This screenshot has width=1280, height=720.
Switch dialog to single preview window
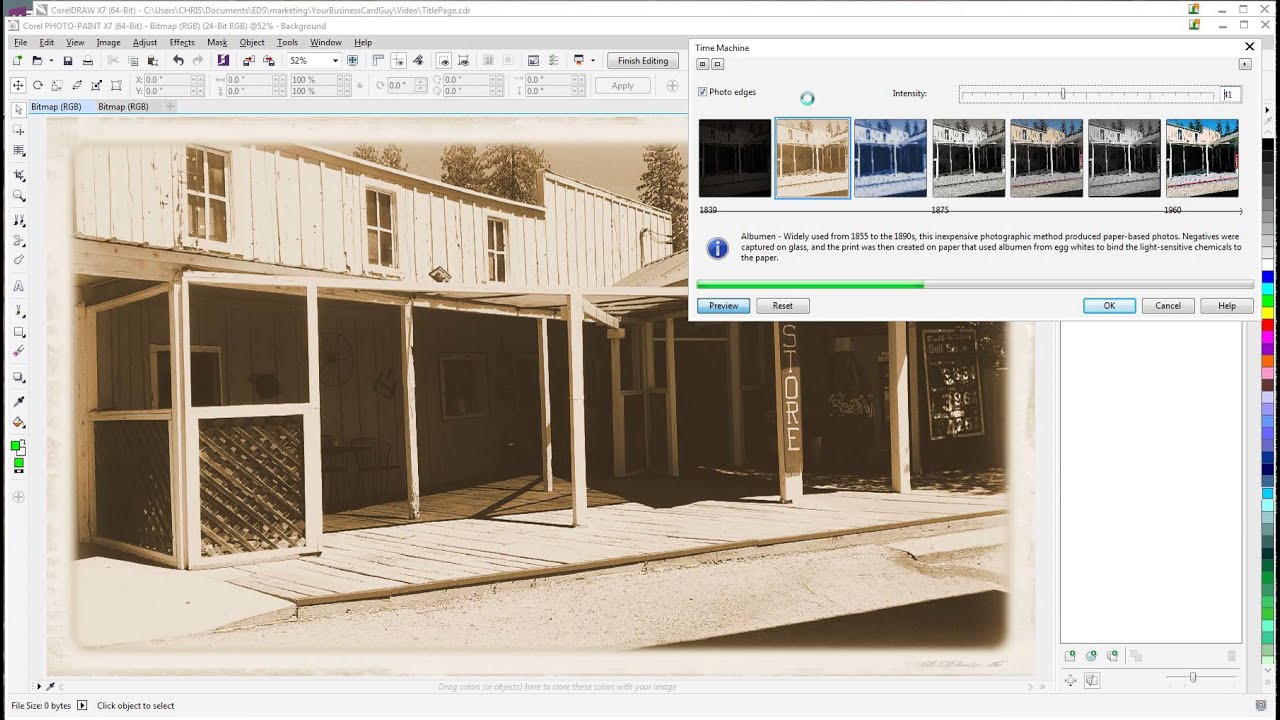(x=717, y=64)
